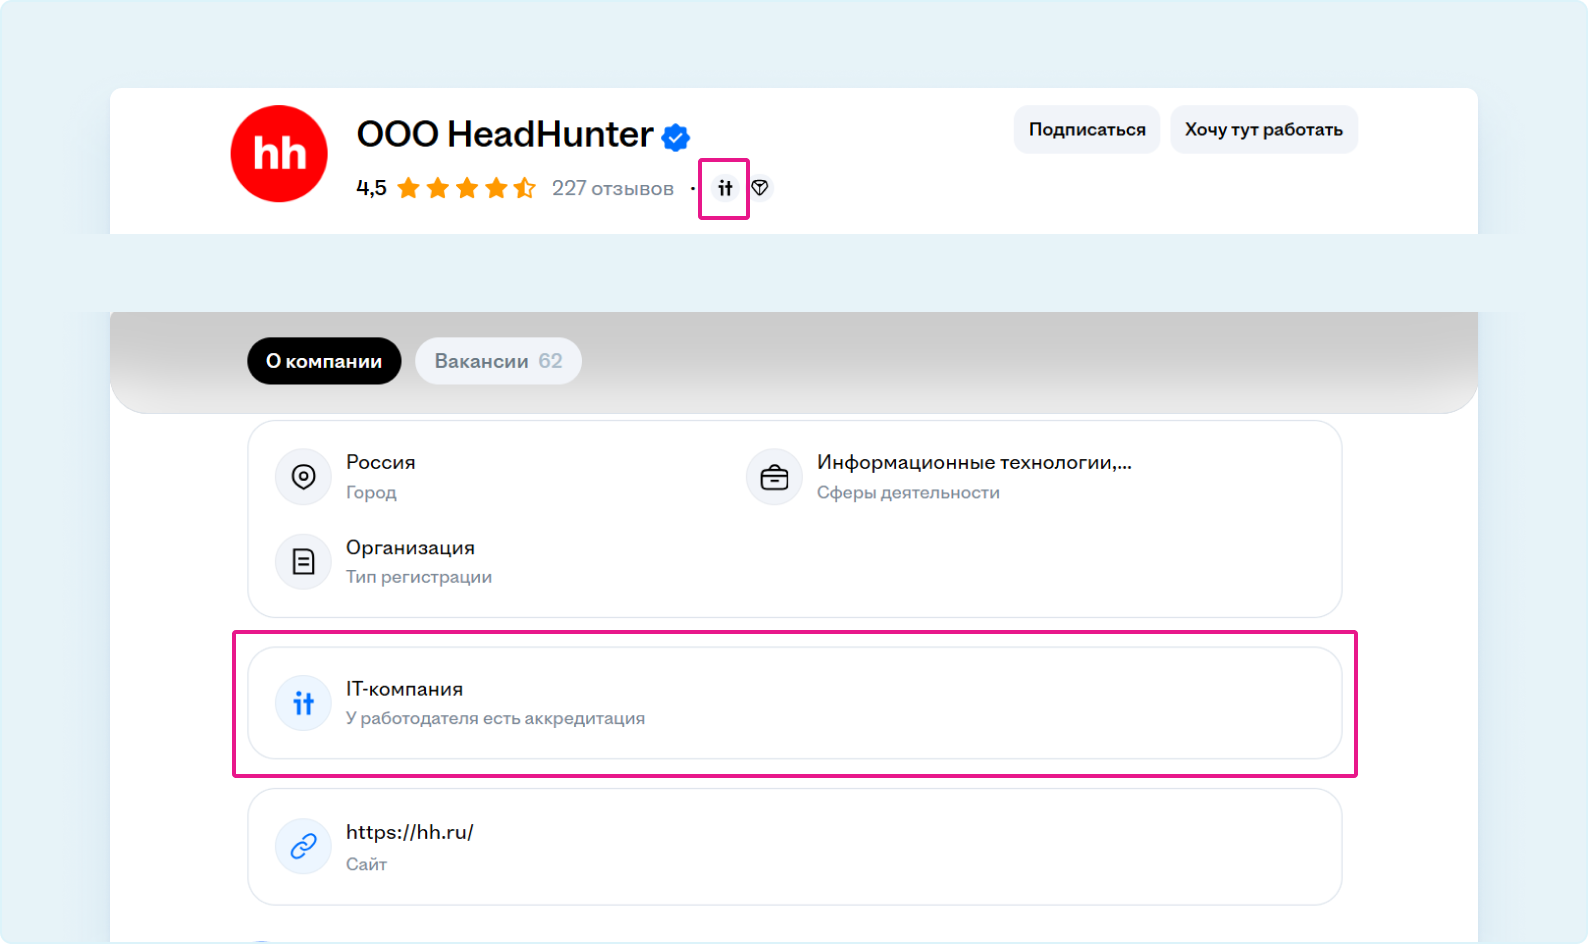
Task: Click the ООО HeadHunter company name
Action: (x=505, y=134)
